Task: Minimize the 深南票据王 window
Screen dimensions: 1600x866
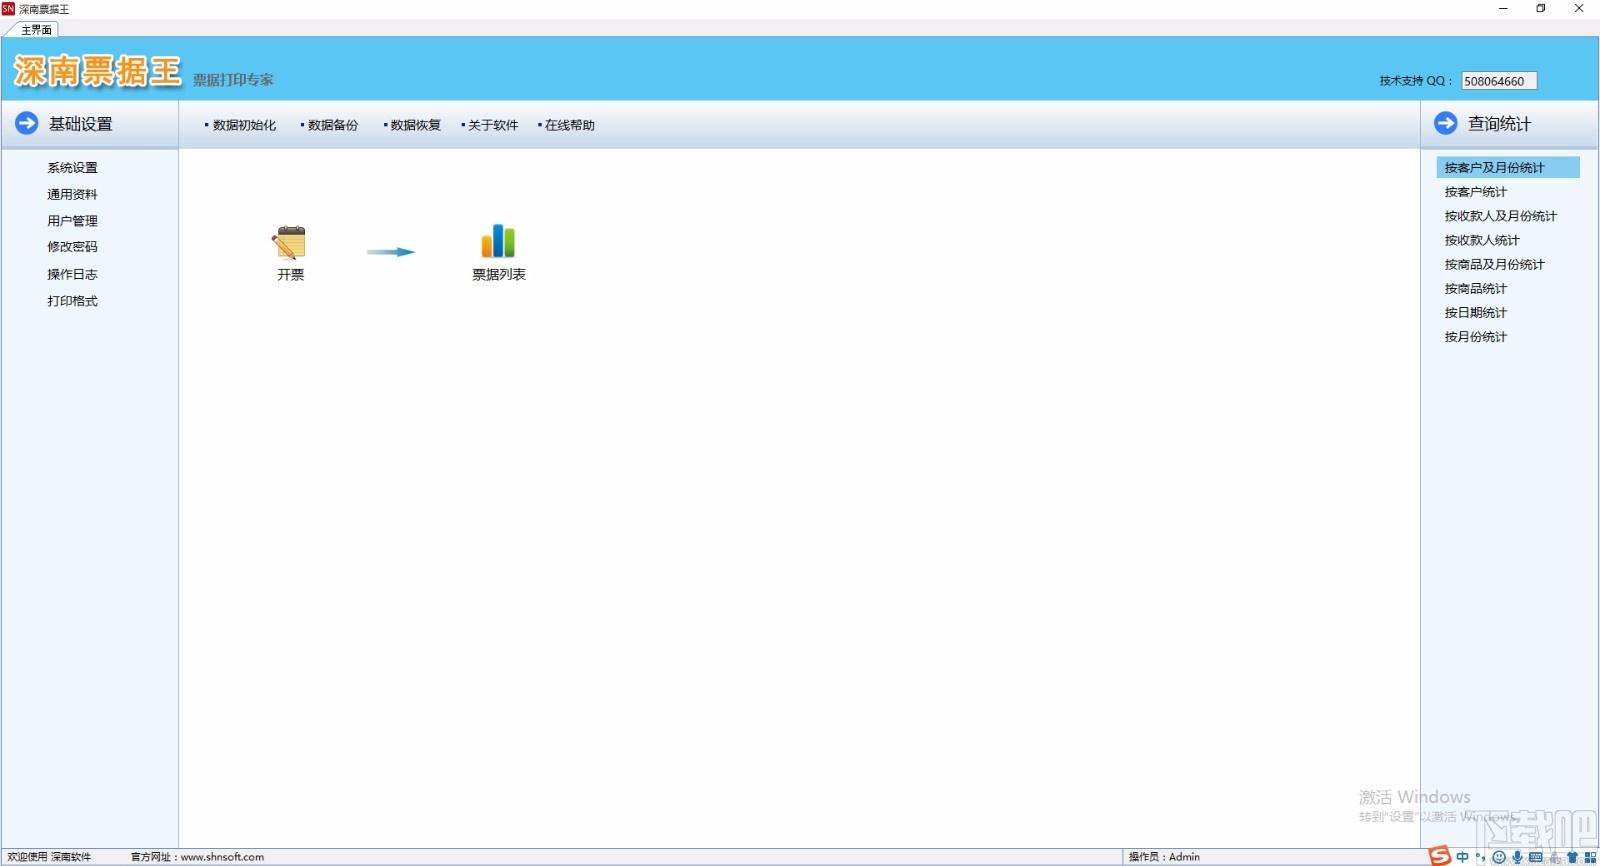Action: coord(1503,8)
